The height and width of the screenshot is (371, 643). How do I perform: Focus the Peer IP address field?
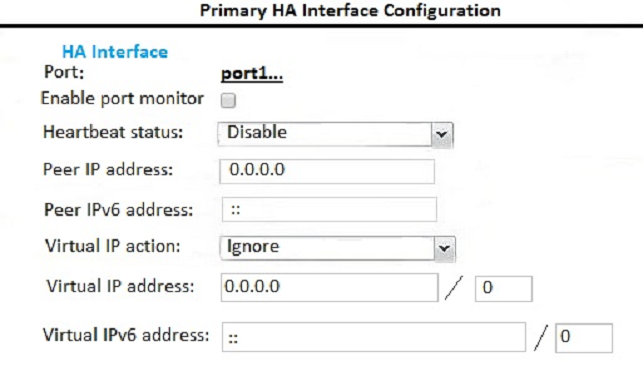(327, 171)
